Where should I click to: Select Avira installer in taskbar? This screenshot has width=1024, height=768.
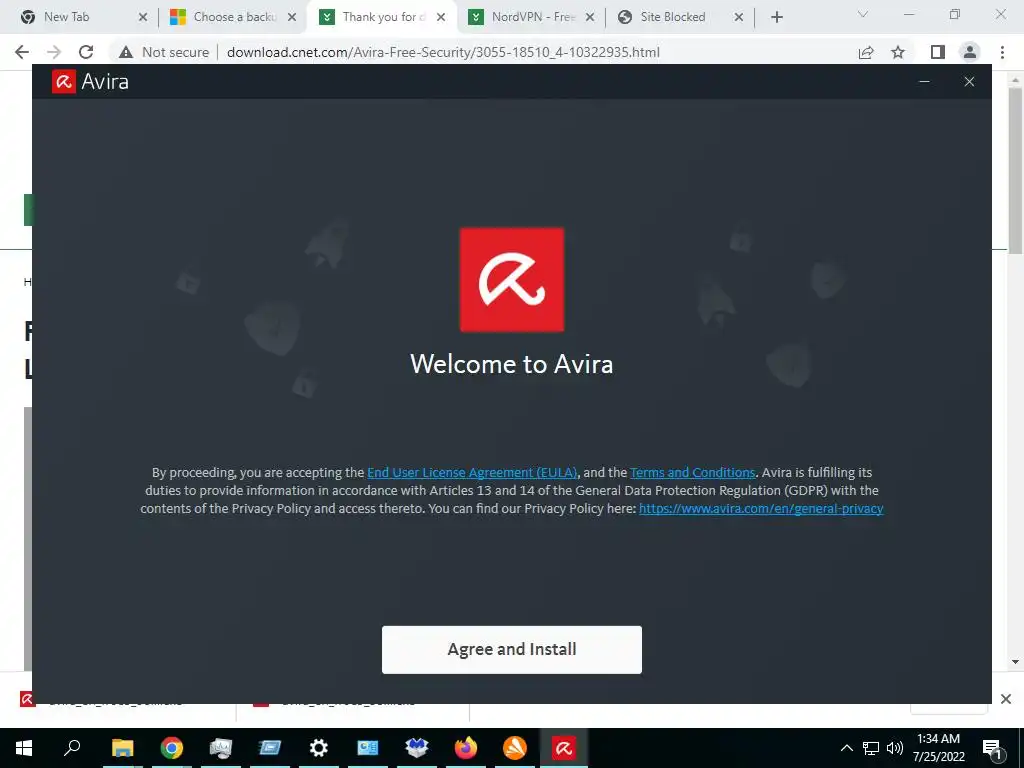(564, 748)
